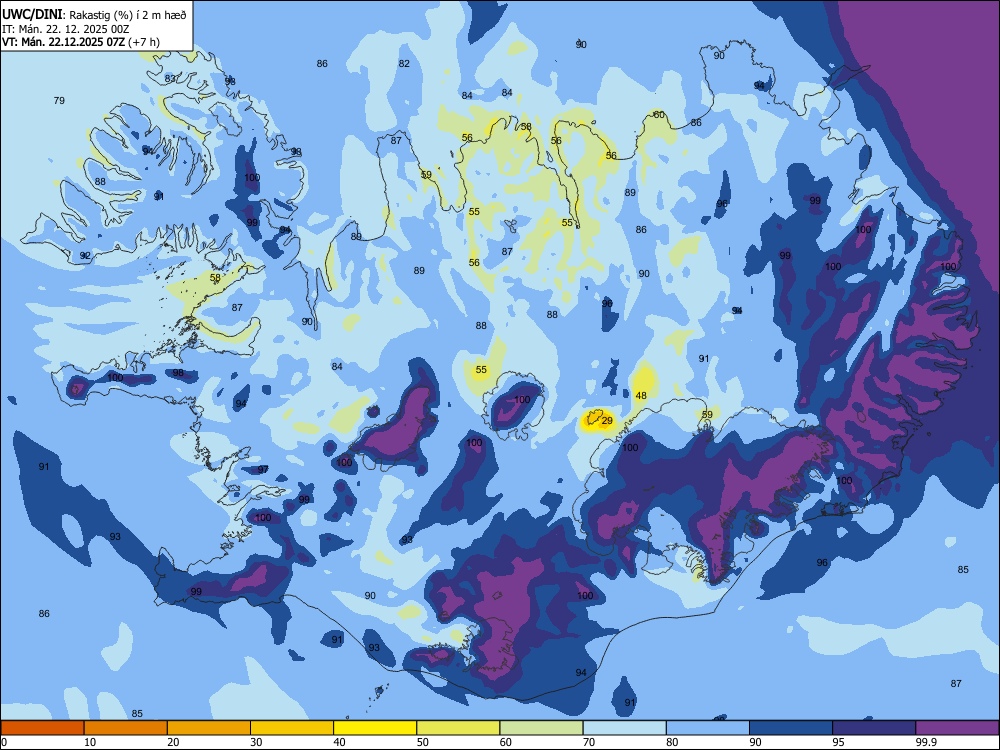Click the 29 humidity value on map

click(607, 420)
